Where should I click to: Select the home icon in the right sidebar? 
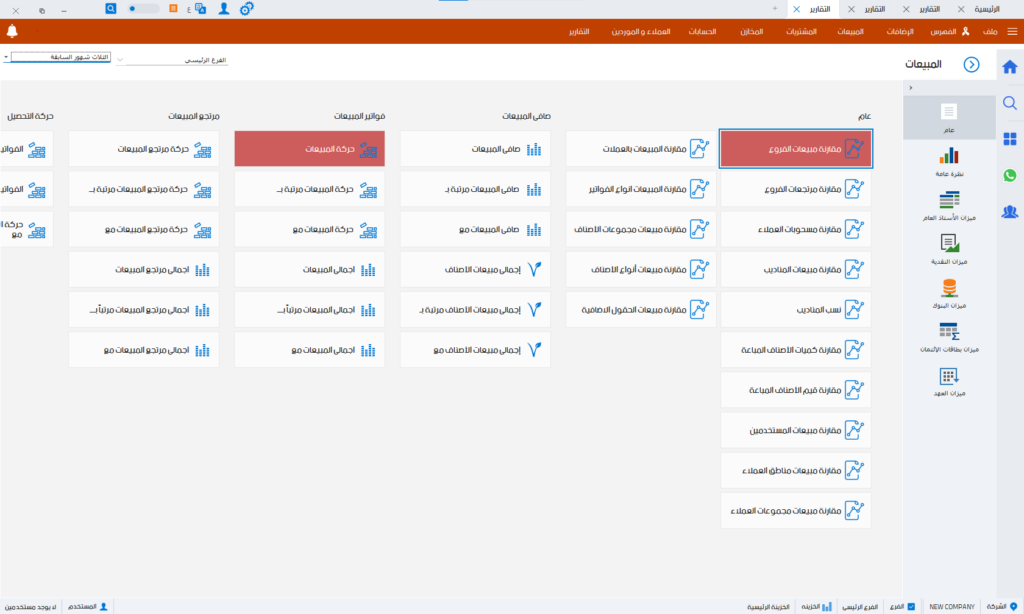pos(1009,65)
